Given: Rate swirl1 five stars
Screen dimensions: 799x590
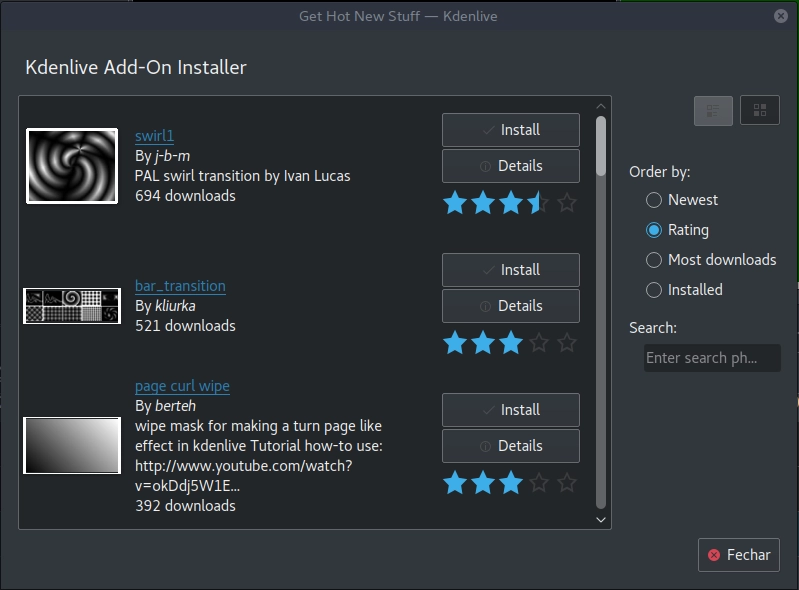Looking at the screenshot, I should point(567,203).
